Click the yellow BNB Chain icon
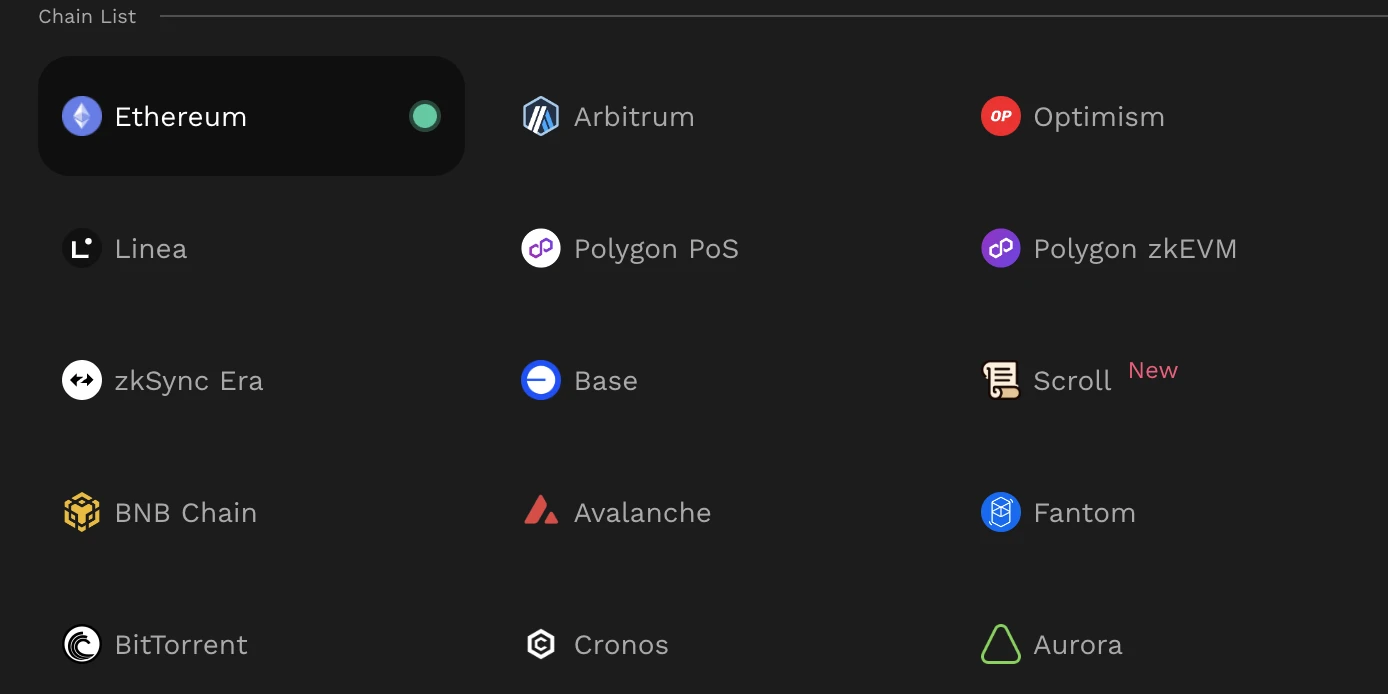1388x694 pixels. tap(82, 512)
